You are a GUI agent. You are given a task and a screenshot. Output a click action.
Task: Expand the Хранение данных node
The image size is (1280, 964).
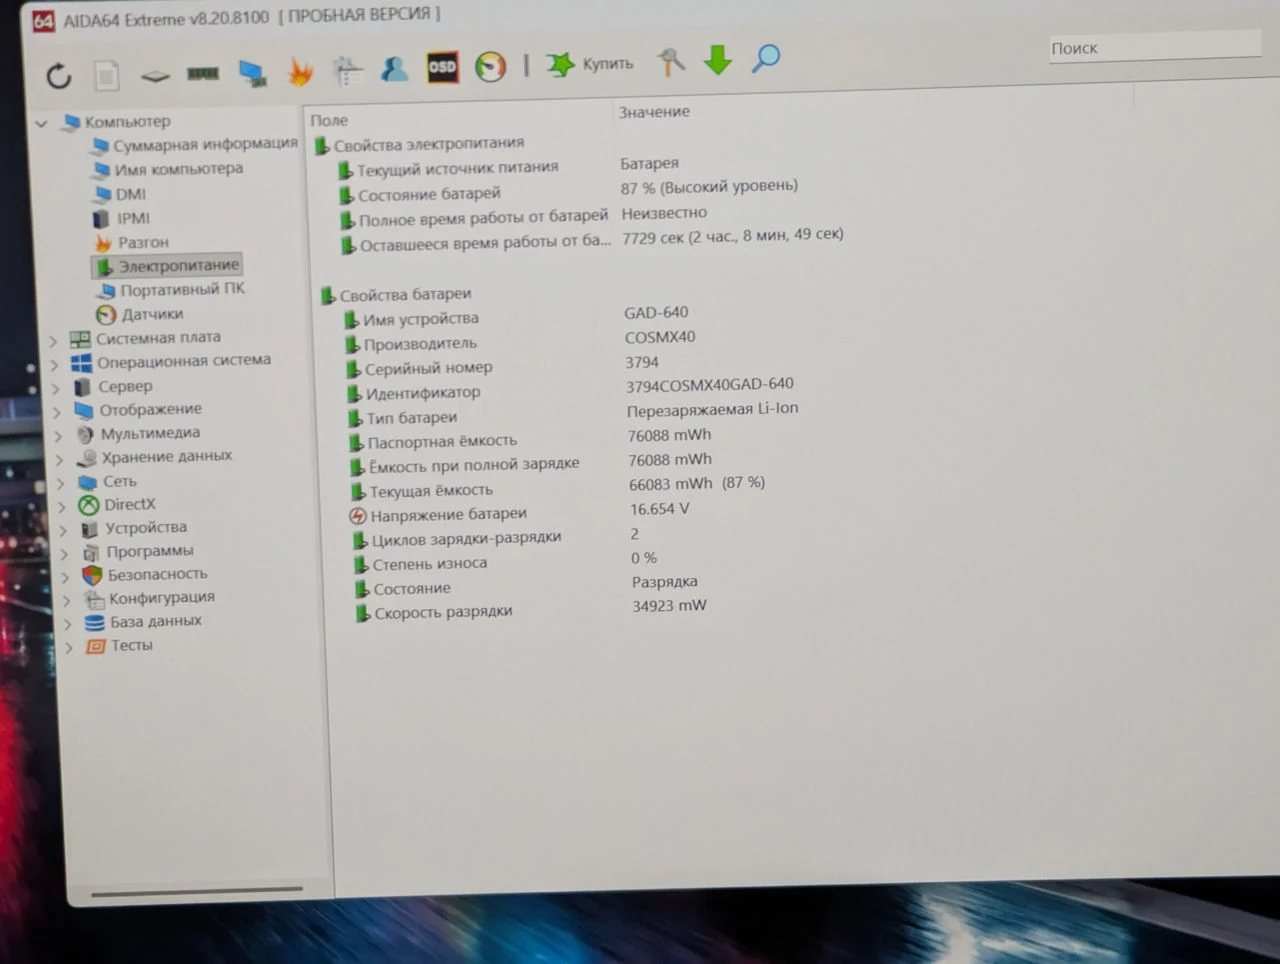(60, 460)
